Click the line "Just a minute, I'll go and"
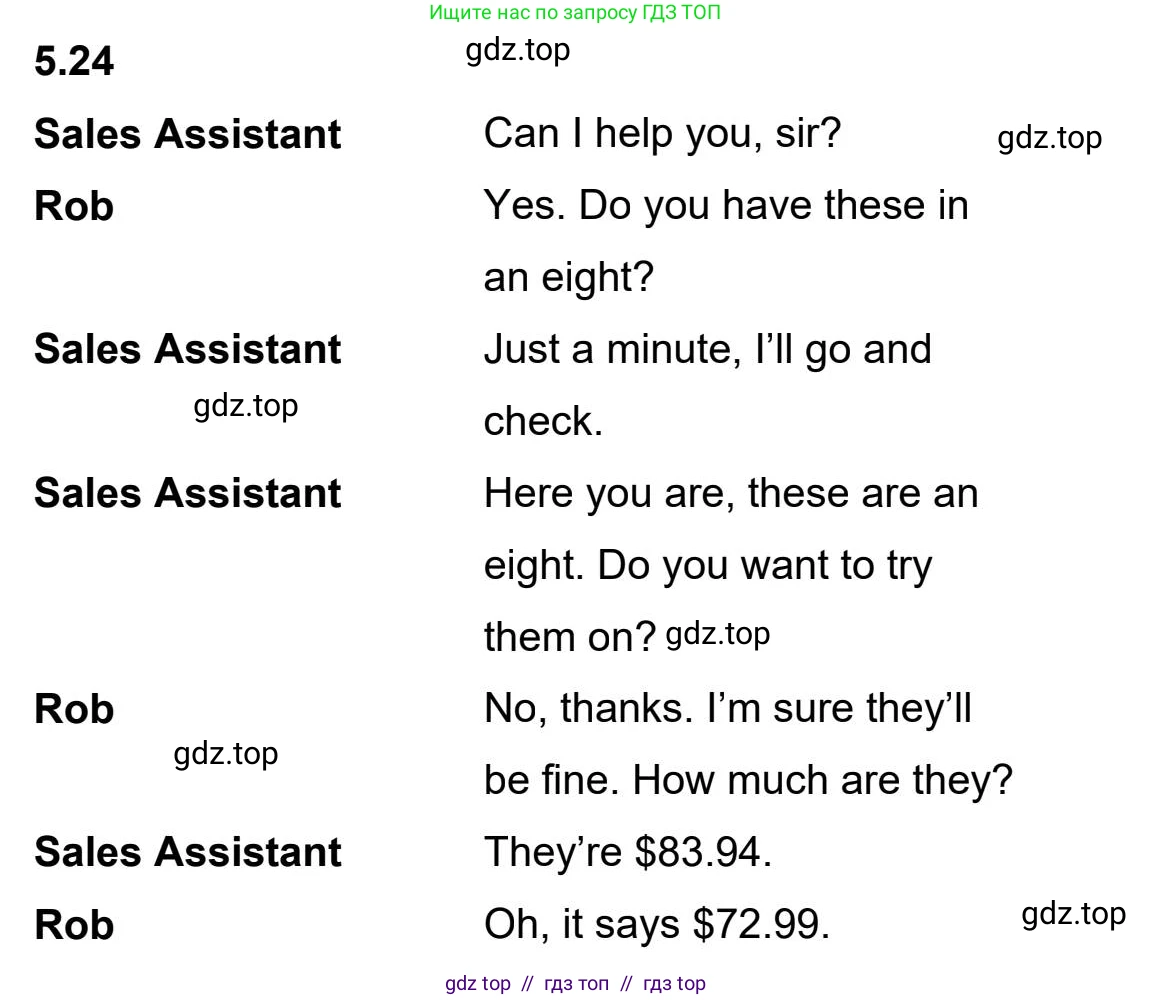This screenshot has height=1000, width=1152. pyautogui.click(x=707, y=349)
